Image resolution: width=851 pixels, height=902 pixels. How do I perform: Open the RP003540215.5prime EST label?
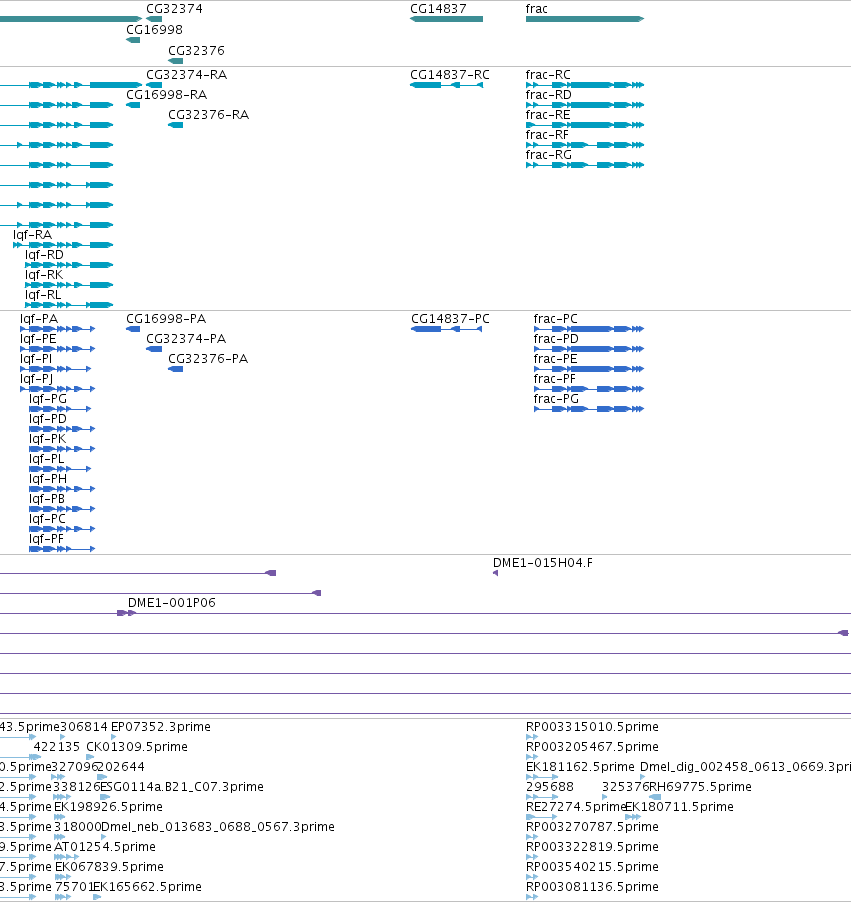tap(592, 866)
